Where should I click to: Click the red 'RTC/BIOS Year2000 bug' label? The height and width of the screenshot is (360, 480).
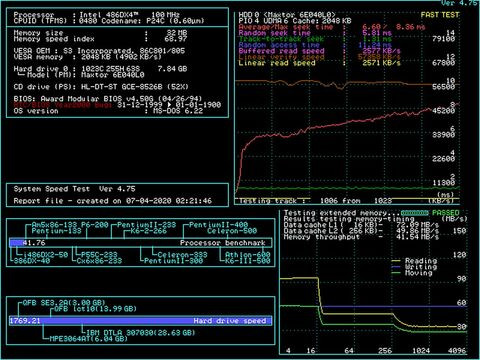tap(62, 105)
